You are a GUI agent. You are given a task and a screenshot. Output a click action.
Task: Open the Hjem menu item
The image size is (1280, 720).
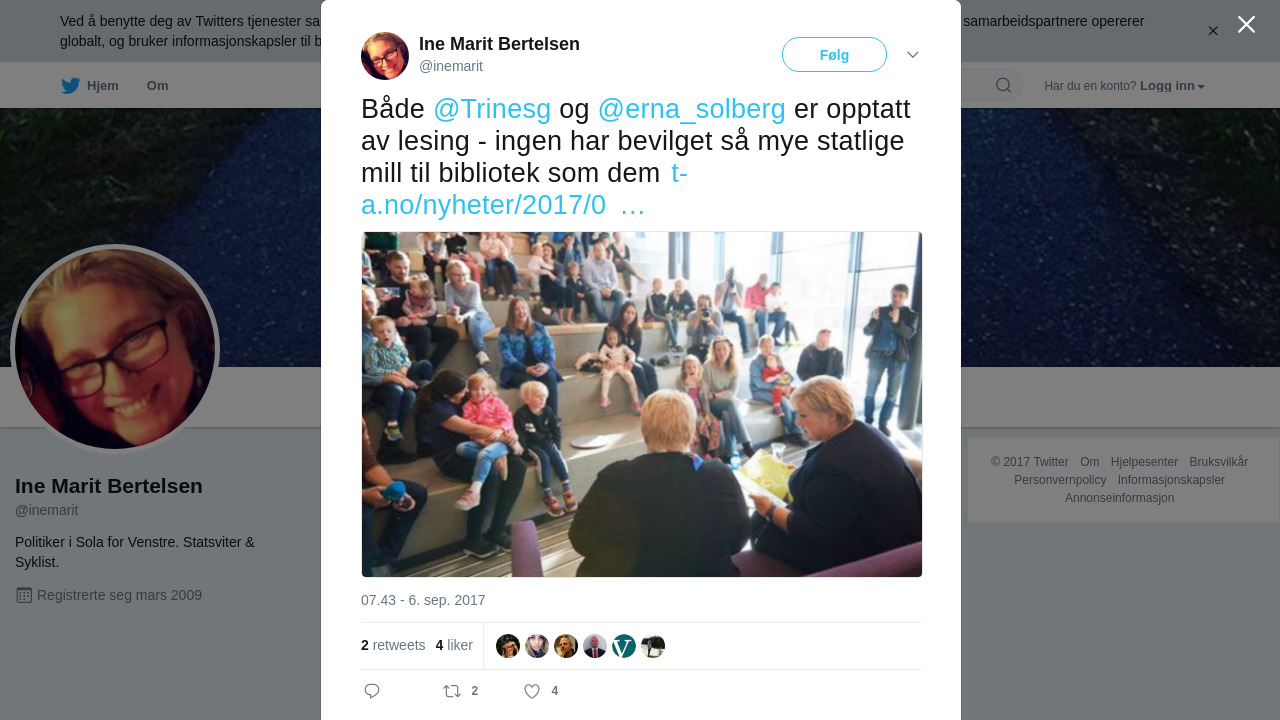pos(103,86)
